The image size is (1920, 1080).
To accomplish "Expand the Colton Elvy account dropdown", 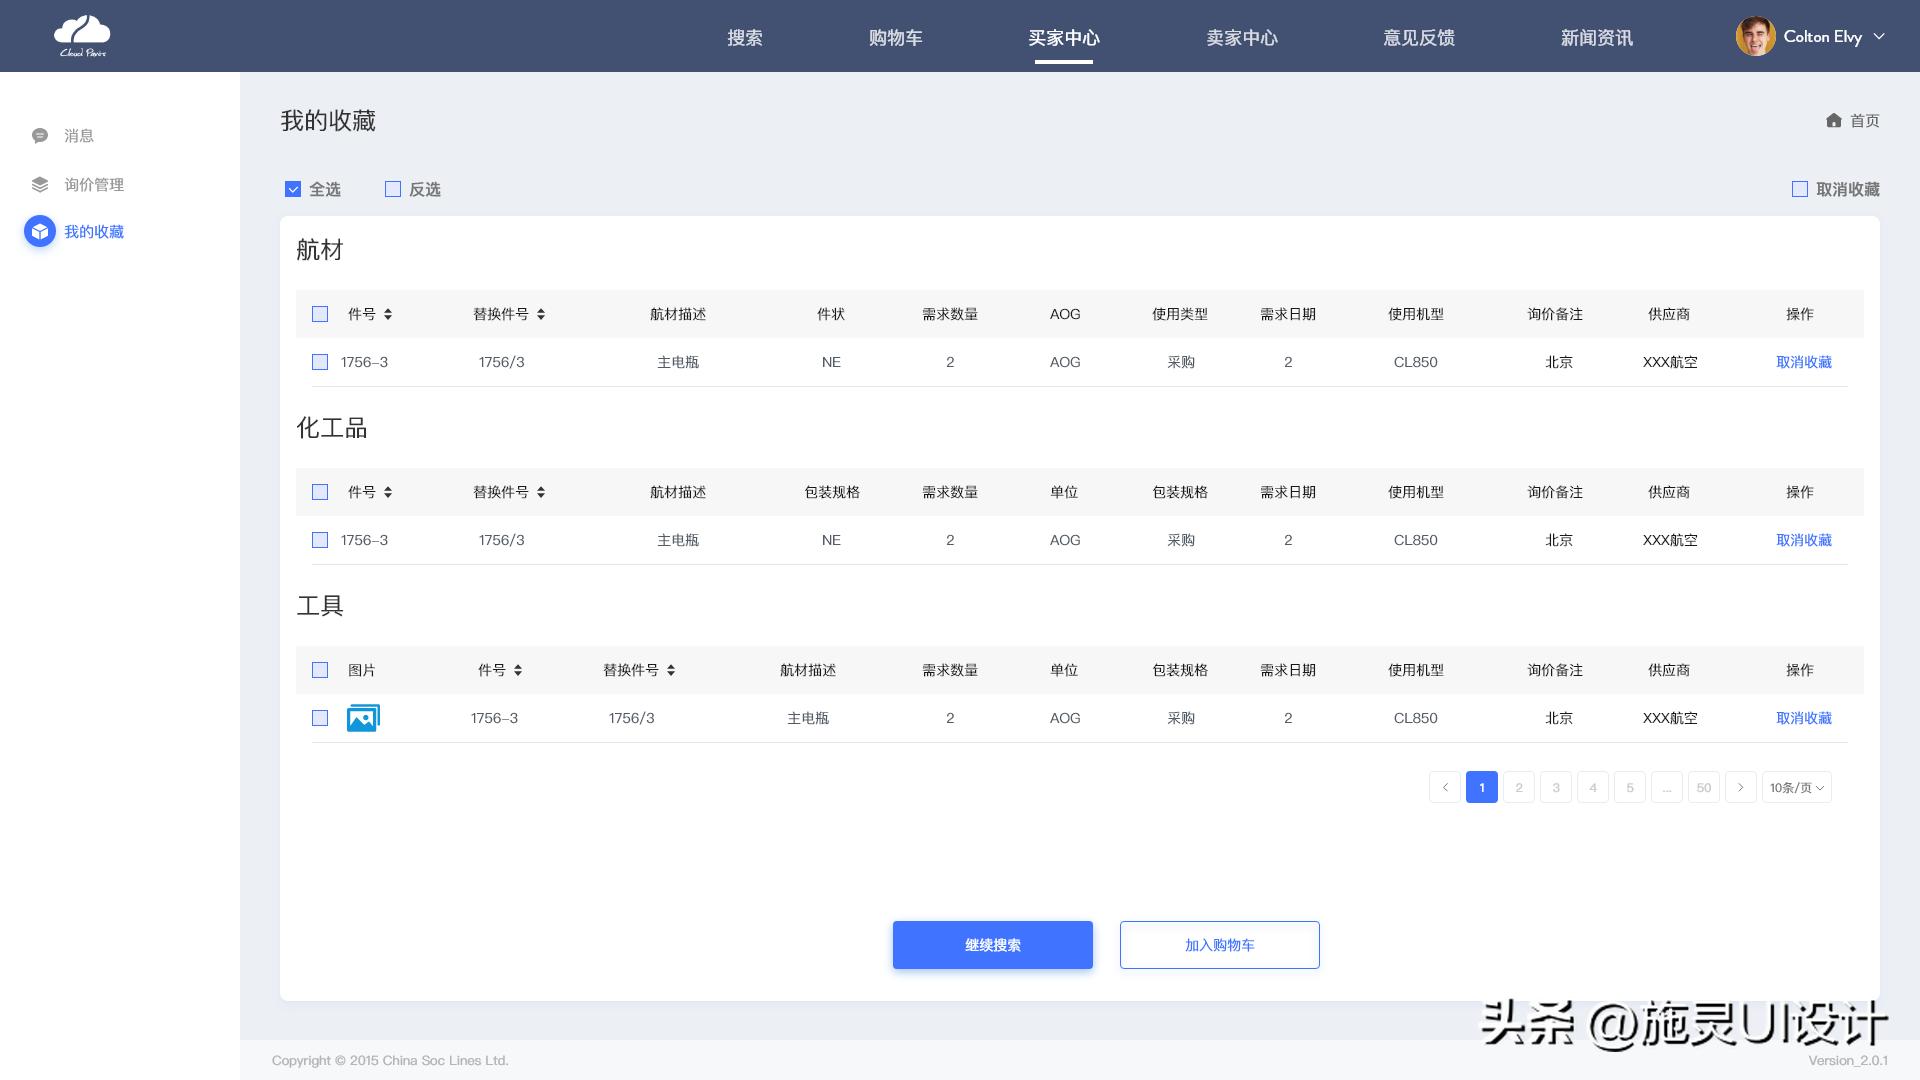I will click(1879, 37).
